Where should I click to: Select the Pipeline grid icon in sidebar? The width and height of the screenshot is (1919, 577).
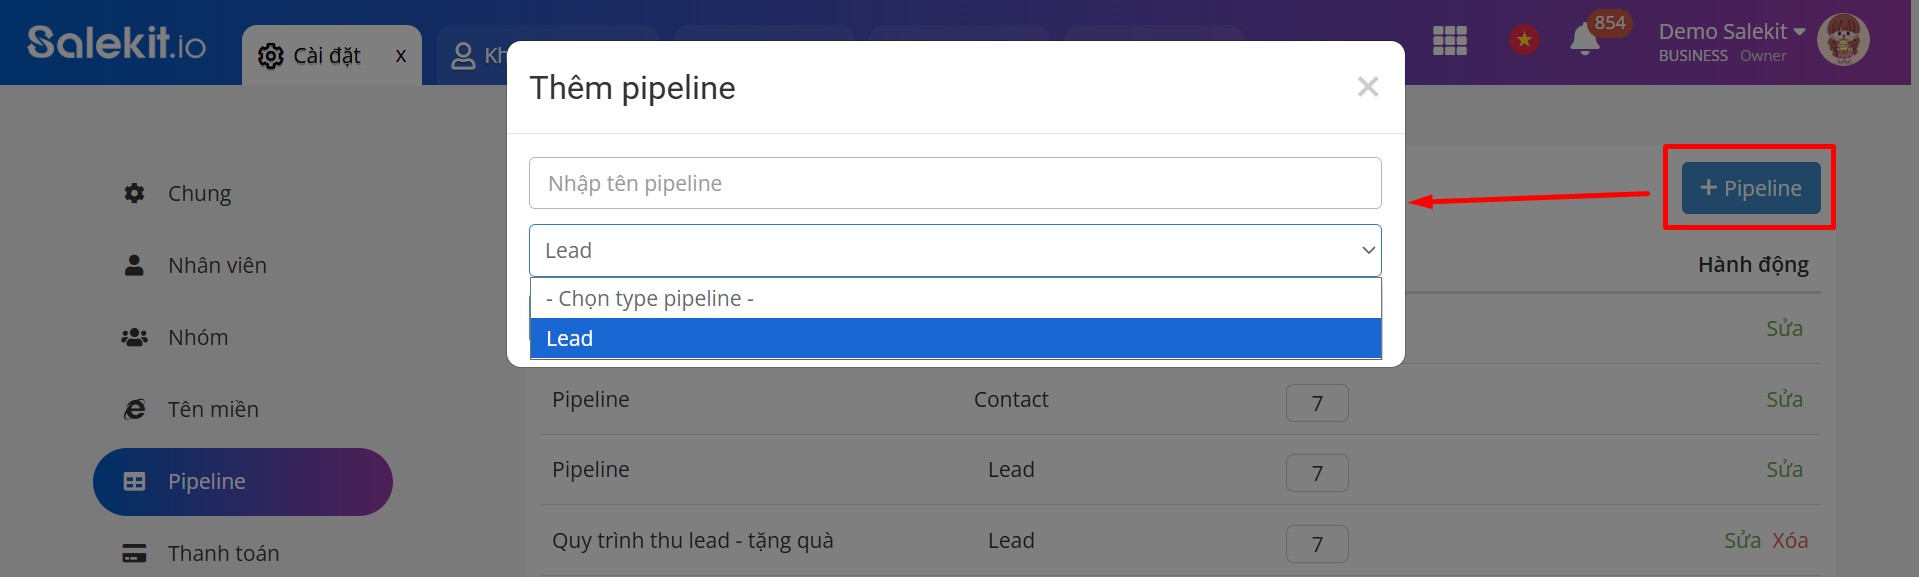click(134, 480)
